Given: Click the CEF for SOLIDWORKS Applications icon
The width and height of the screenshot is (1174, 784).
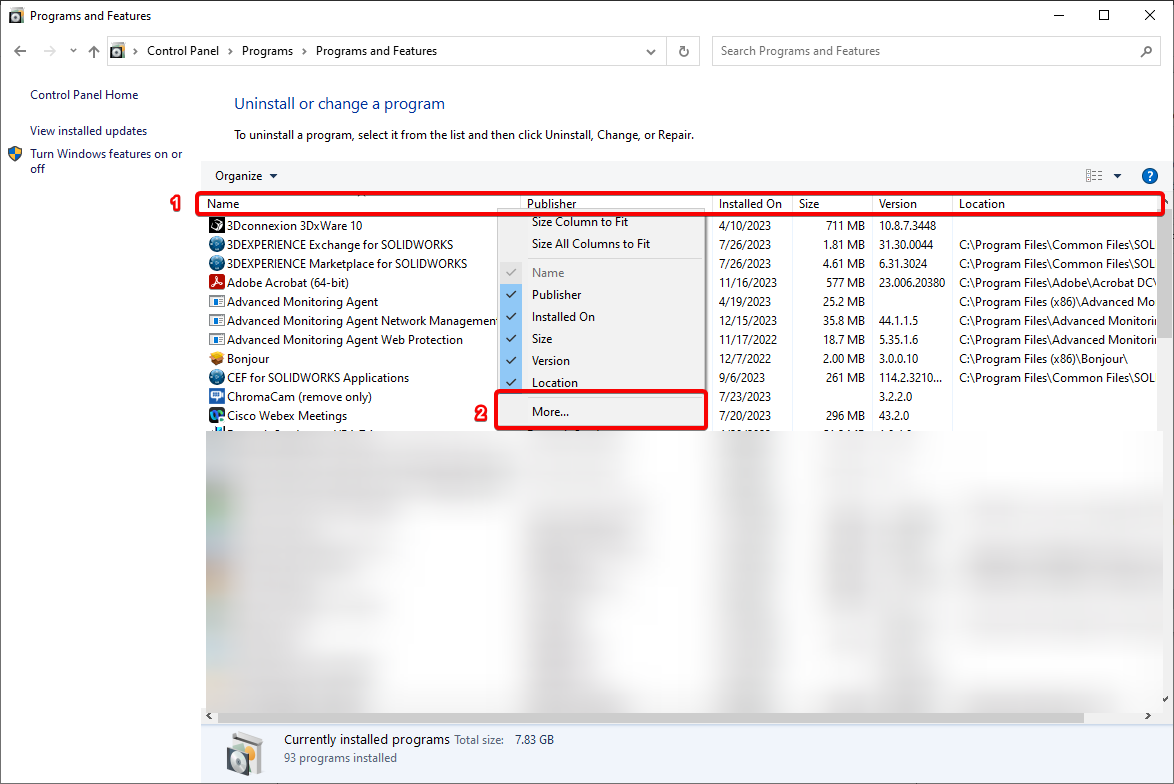Looking at the screenshot, I should (216, 377).
